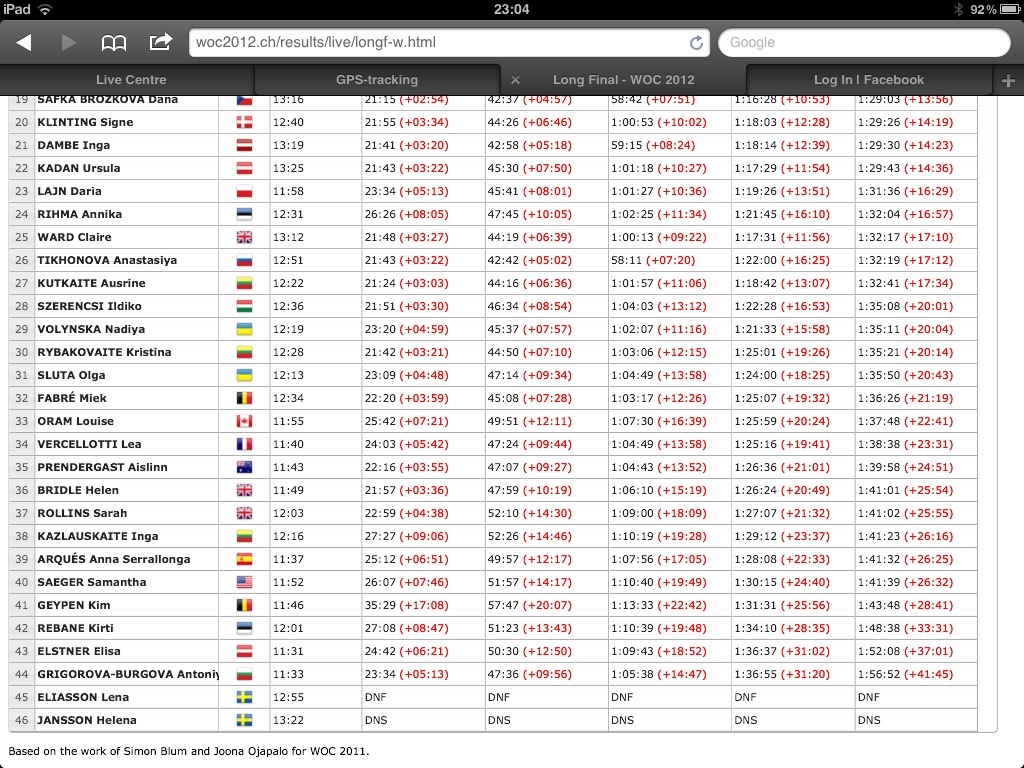Open a new tab with plus button
The width and height of the screenshot is (1024, 768).
pos(1007,80)
